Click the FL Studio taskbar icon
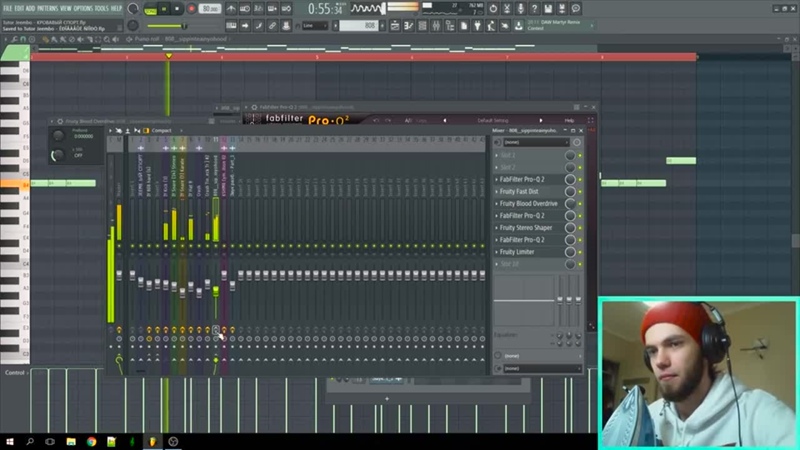 153,441
